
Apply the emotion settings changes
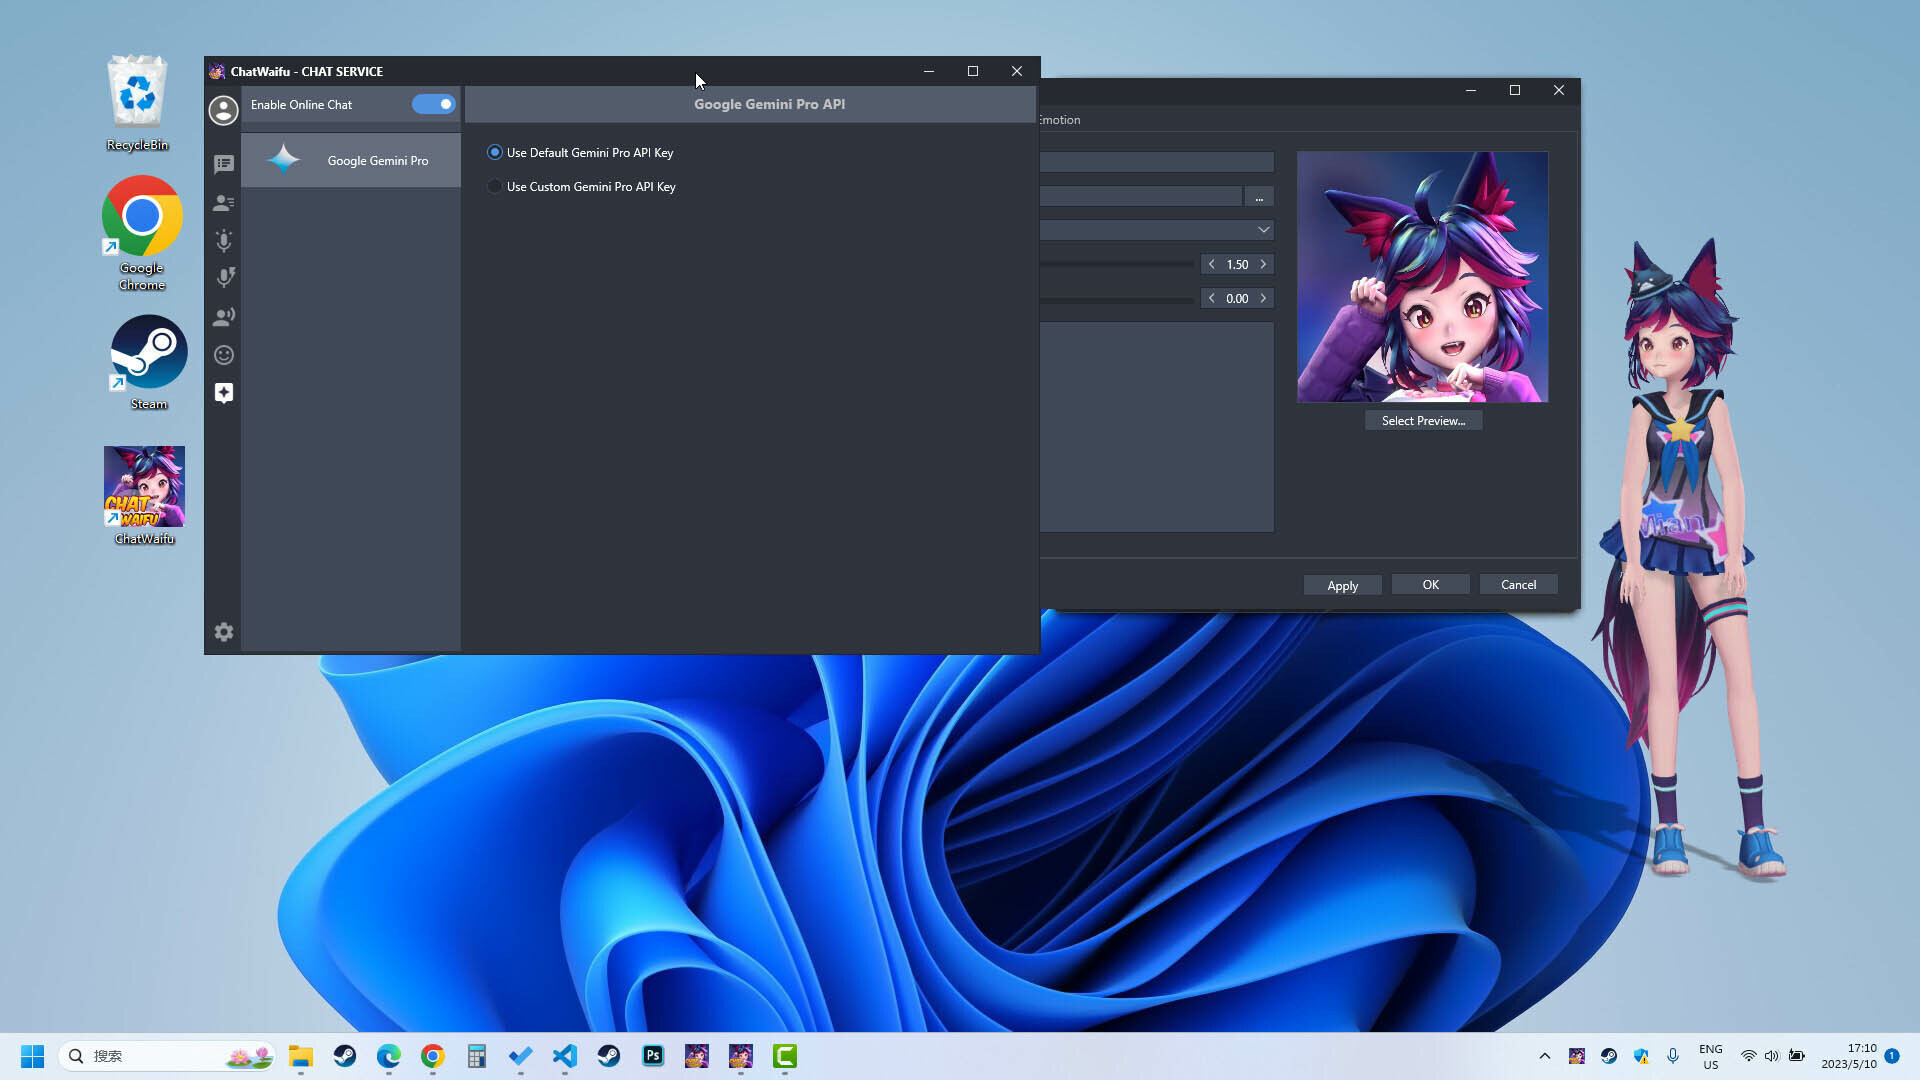coord(1342,584)
